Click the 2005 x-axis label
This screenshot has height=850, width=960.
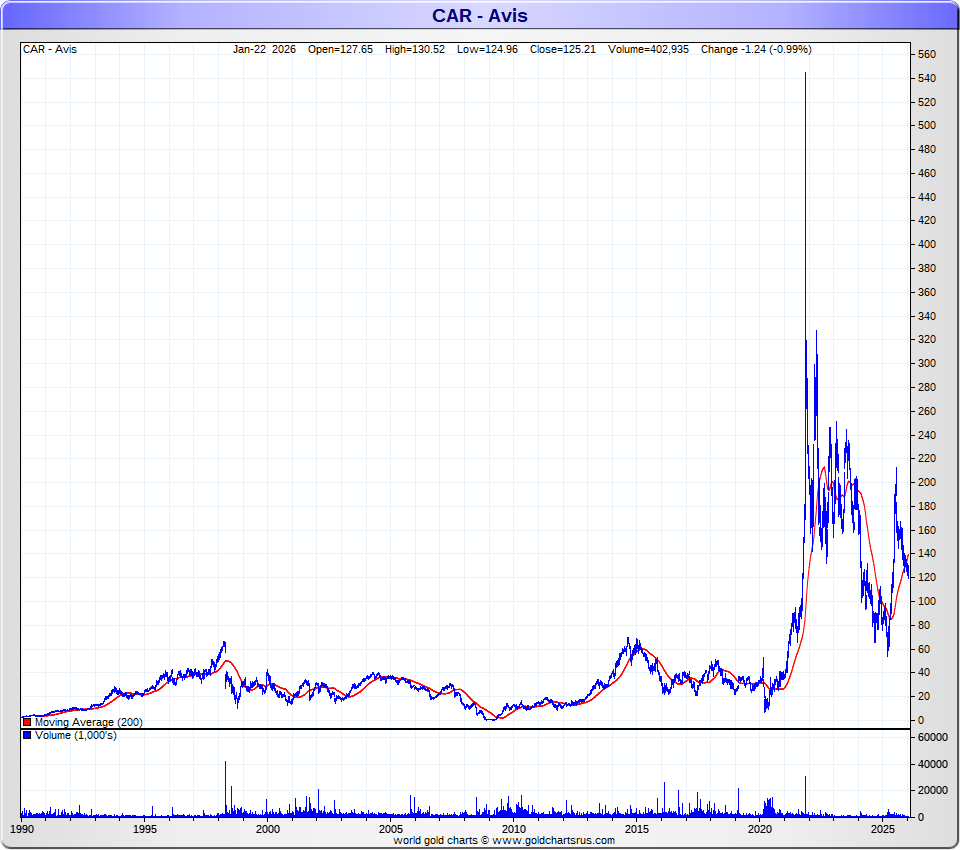tap(391, 829)
